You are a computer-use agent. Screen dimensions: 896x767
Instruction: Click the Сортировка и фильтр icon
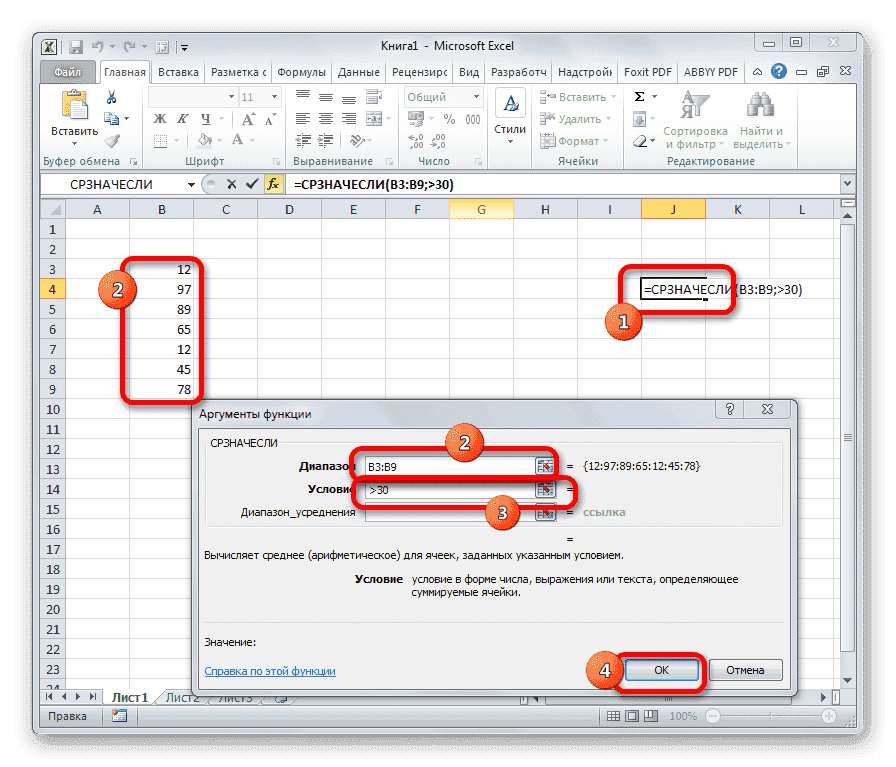(x=697, y=105)
